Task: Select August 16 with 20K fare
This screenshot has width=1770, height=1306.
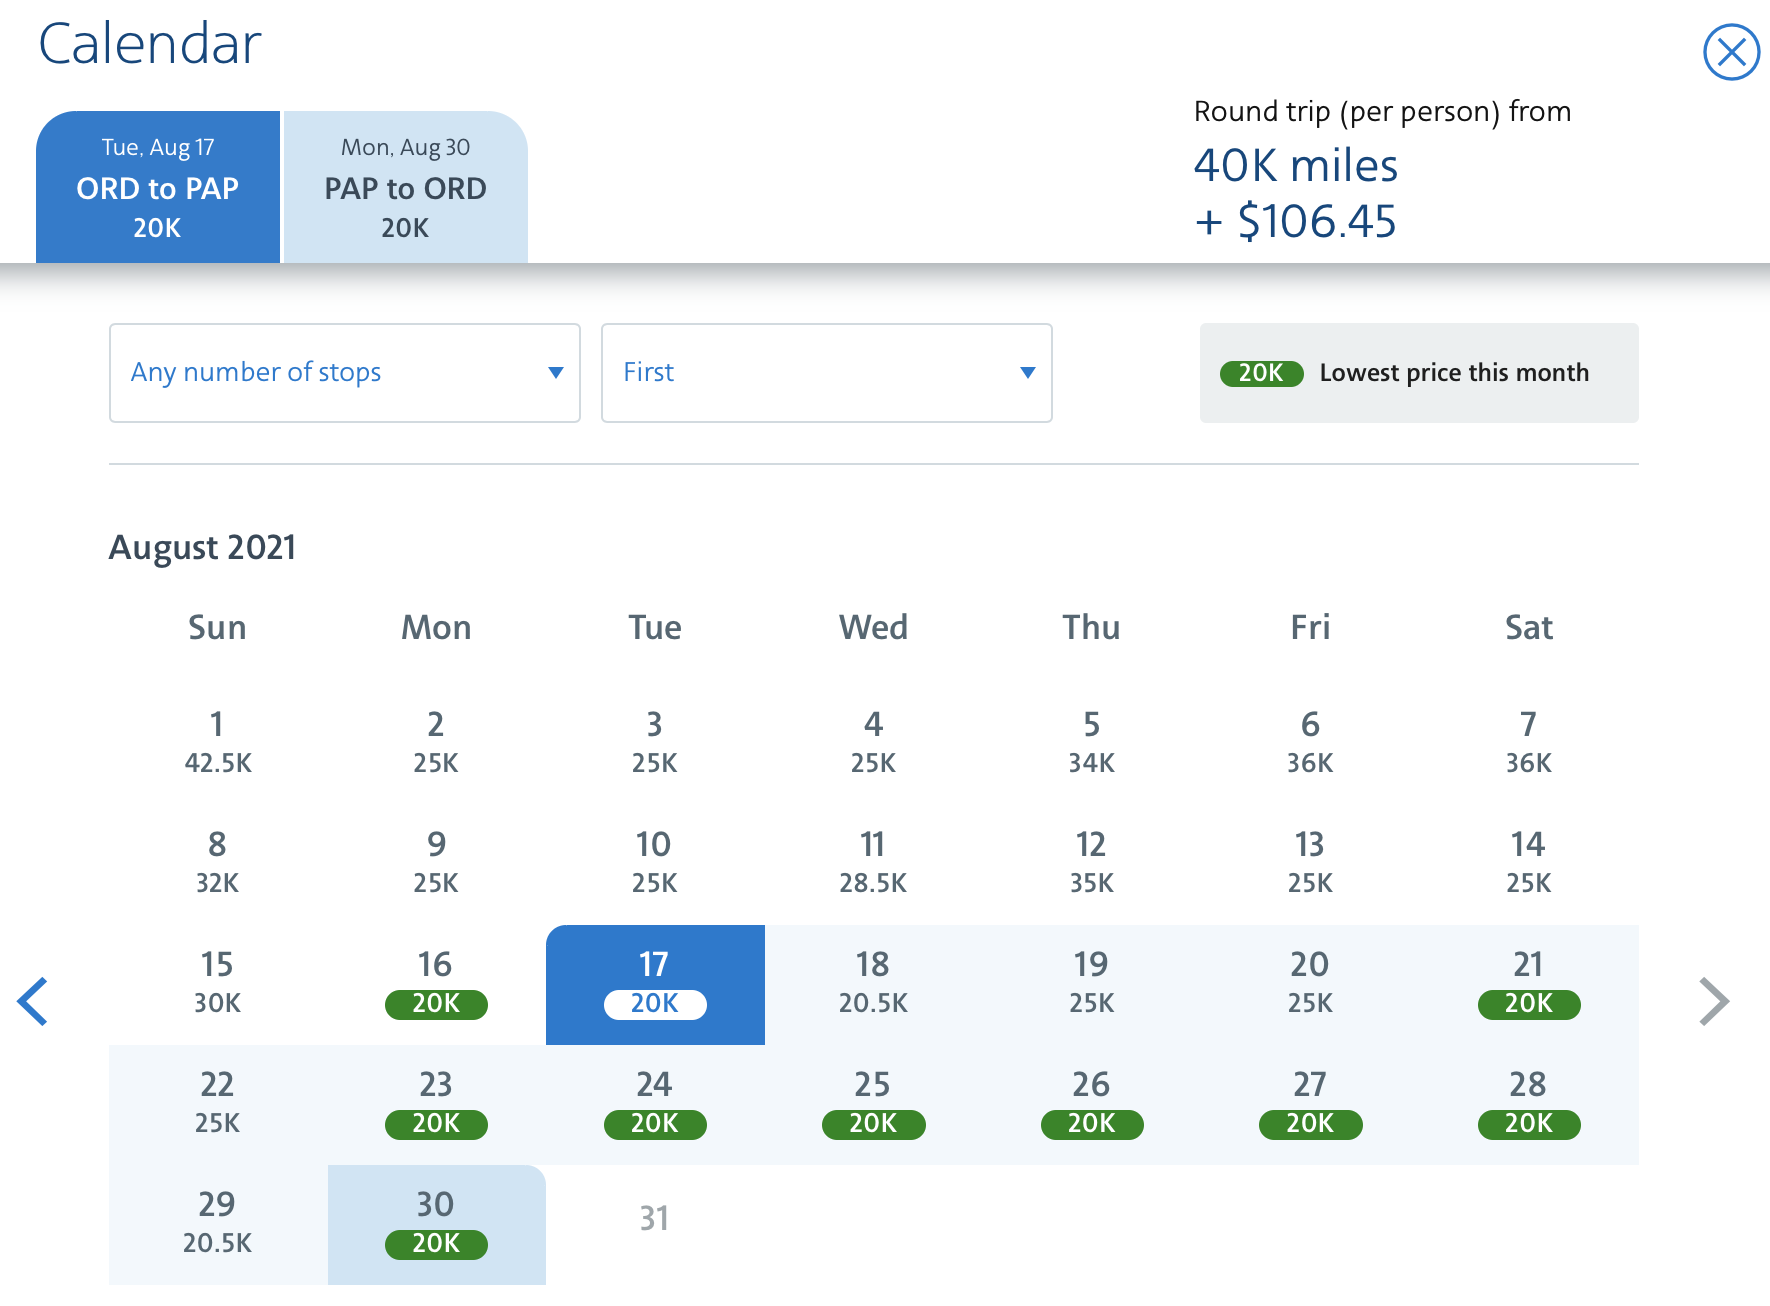Action: pyautogui.click(x=435, y=984)
